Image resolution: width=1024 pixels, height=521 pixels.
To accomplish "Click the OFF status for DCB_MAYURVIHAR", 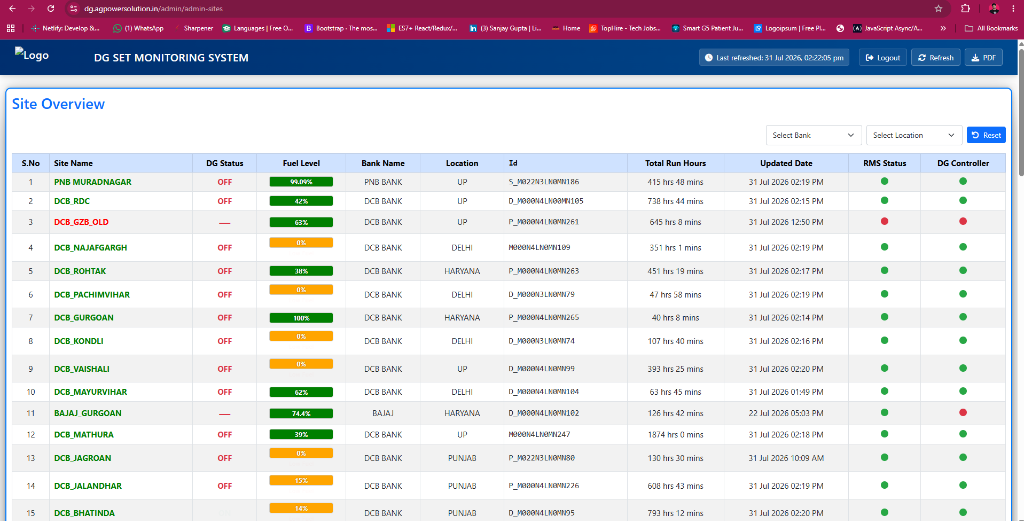I will tap(225, 392).
